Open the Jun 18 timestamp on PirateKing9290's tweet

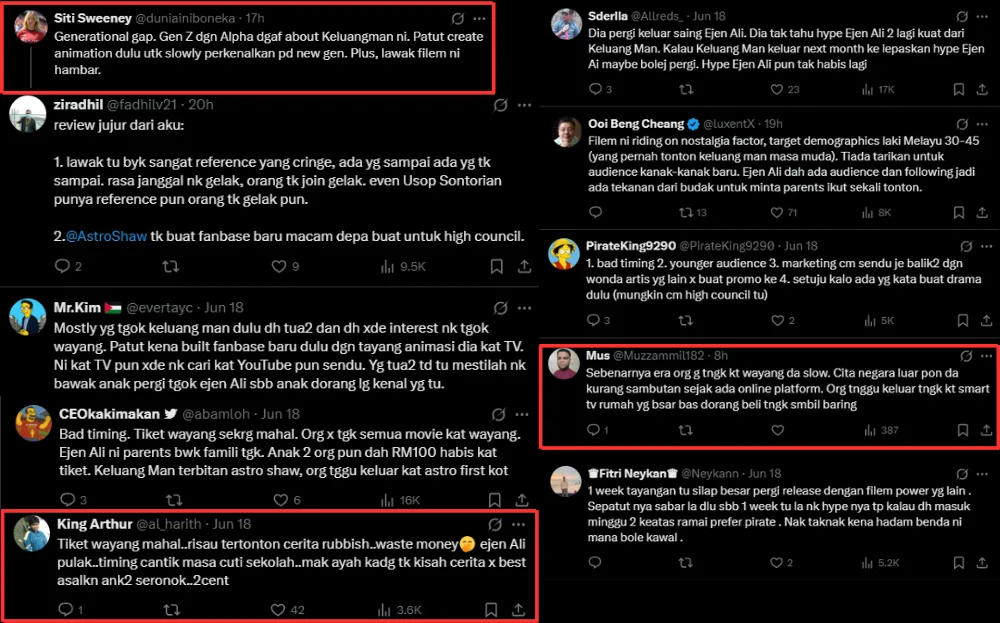[800, 245]
